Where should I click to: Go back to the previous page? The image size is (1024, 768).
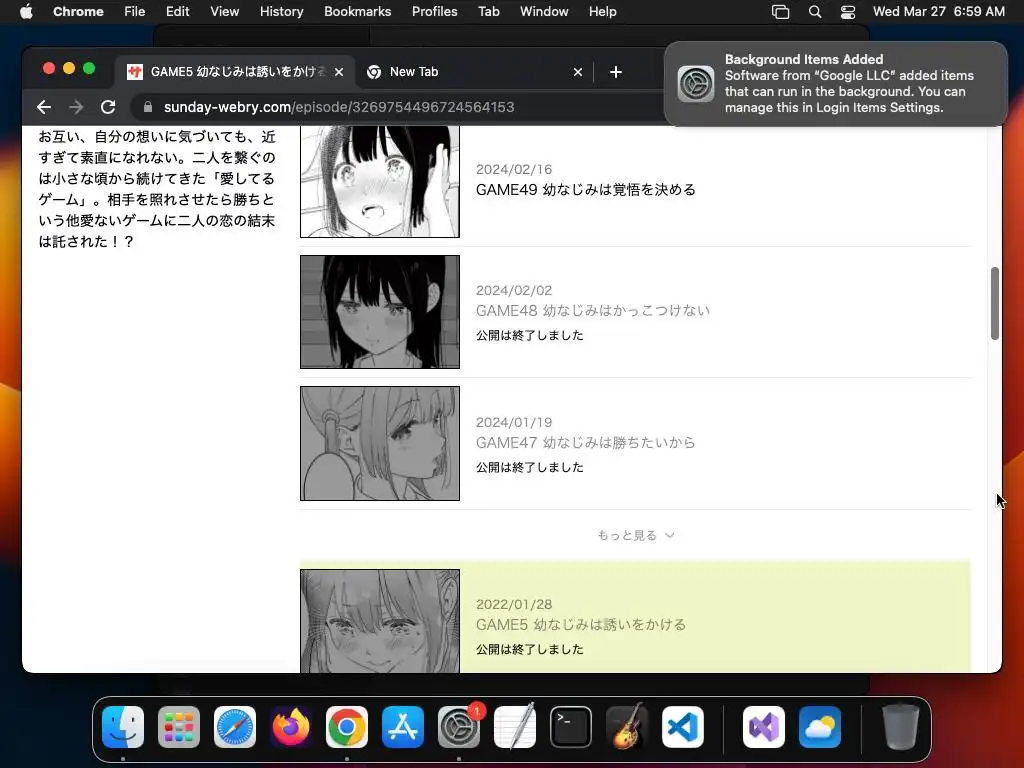point(44,107)
